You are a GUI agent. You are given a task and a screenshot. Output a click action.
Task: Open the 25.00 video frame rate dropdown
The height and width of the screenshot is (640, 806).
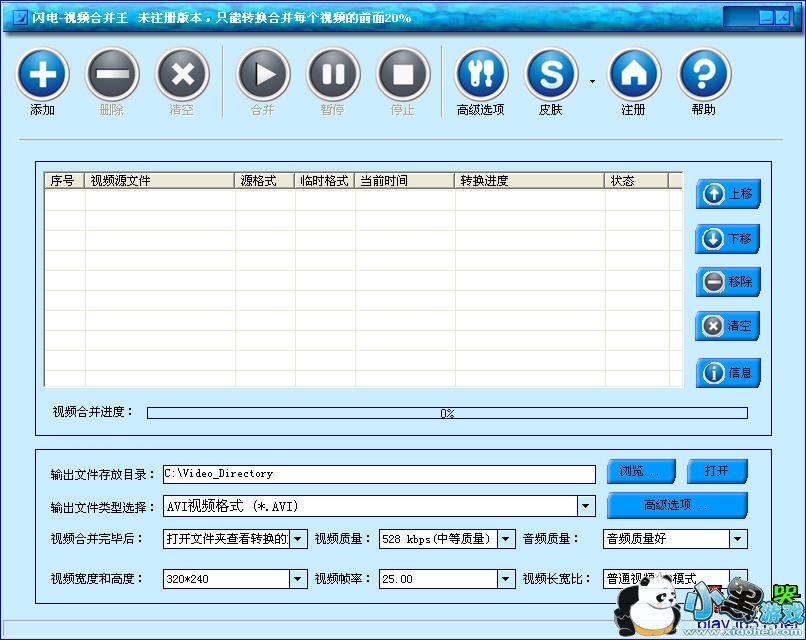[507, 579]
